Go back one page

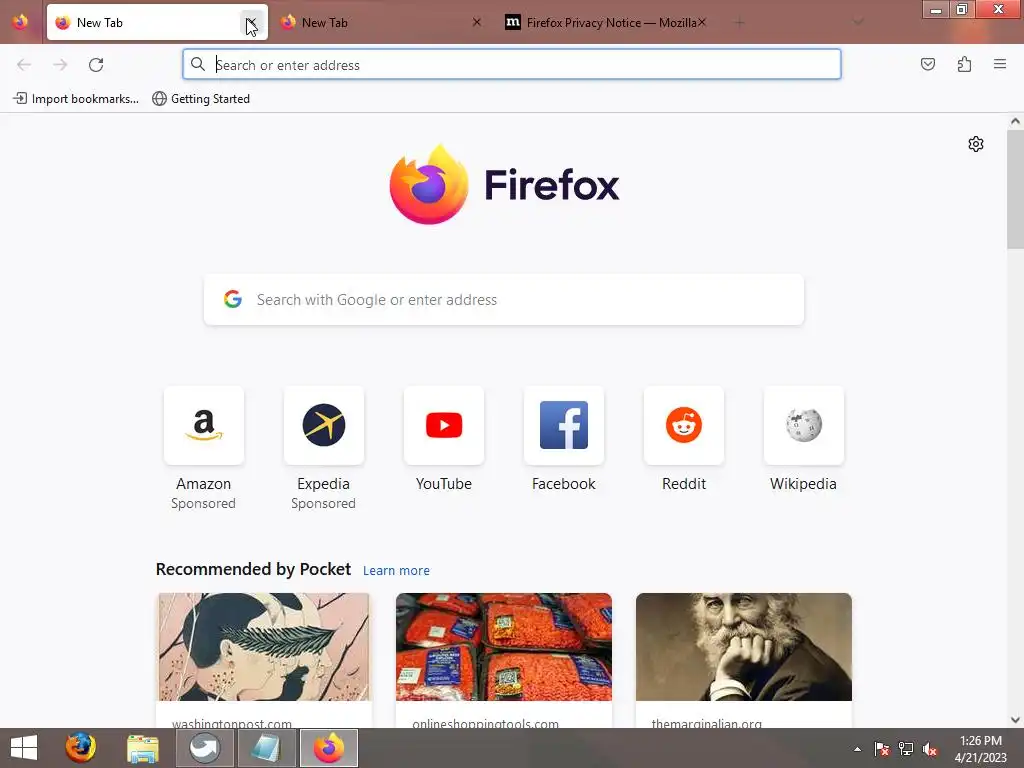24,65
